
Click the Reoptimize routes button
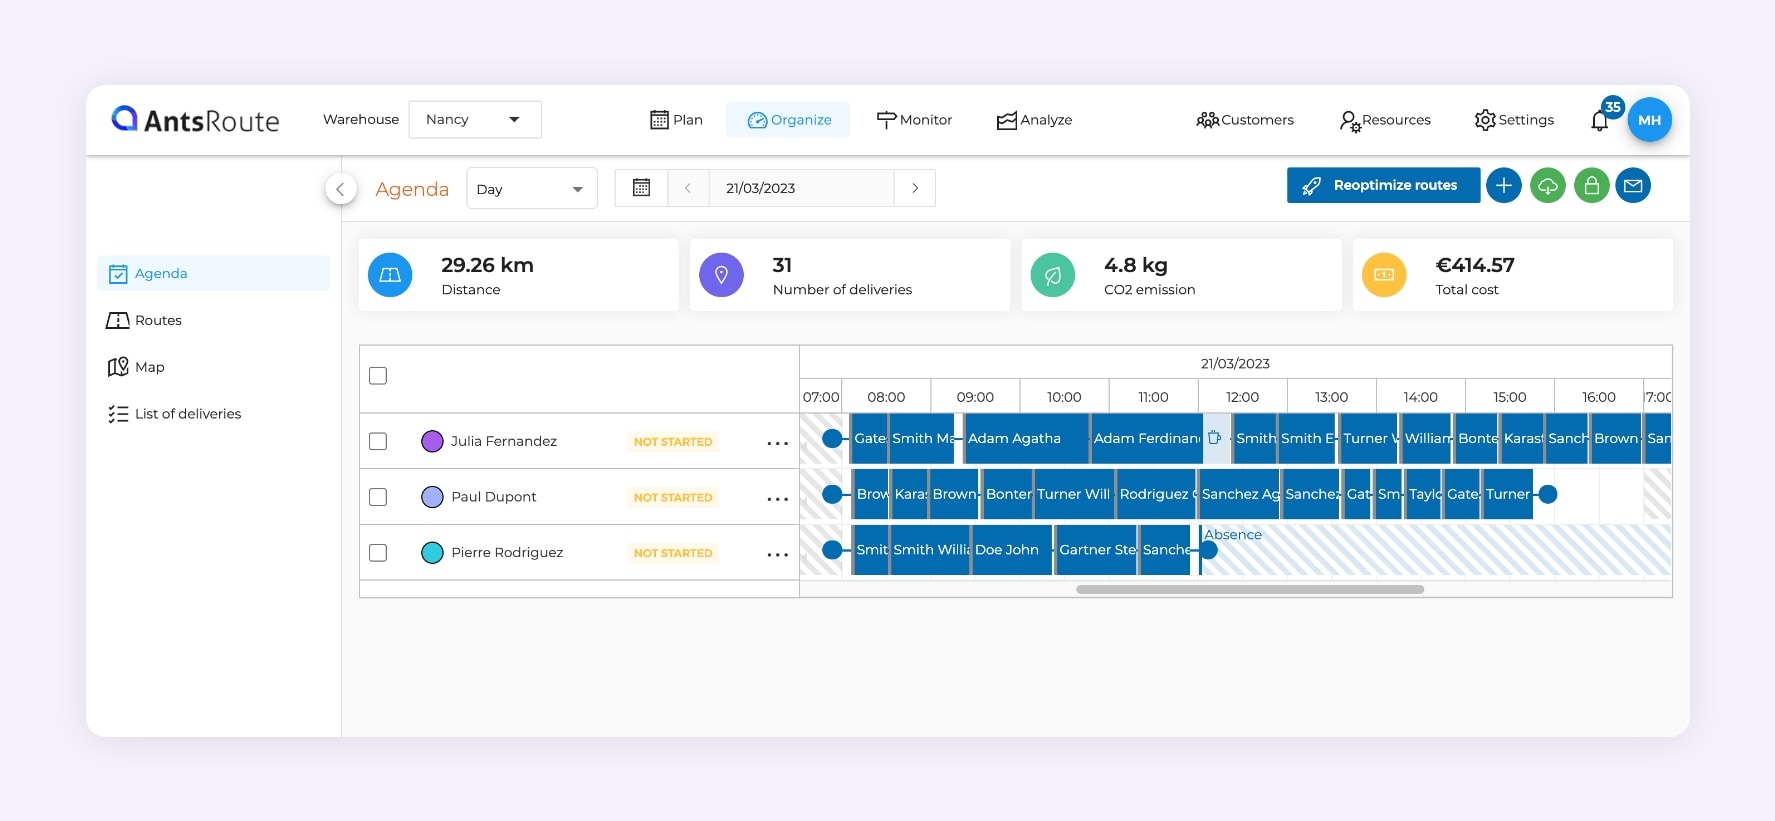[x=1383, y=185]
